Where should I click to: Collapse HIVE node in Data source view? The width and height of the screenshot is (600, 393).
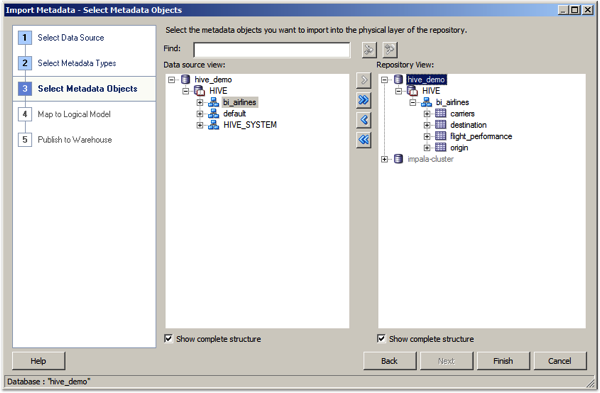tap(186, 91)
